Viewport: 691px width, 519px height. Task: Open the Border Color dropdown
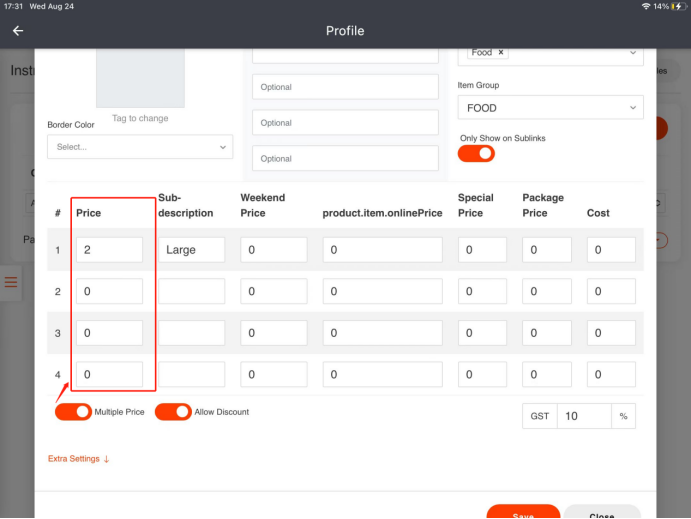click(140, 147)
